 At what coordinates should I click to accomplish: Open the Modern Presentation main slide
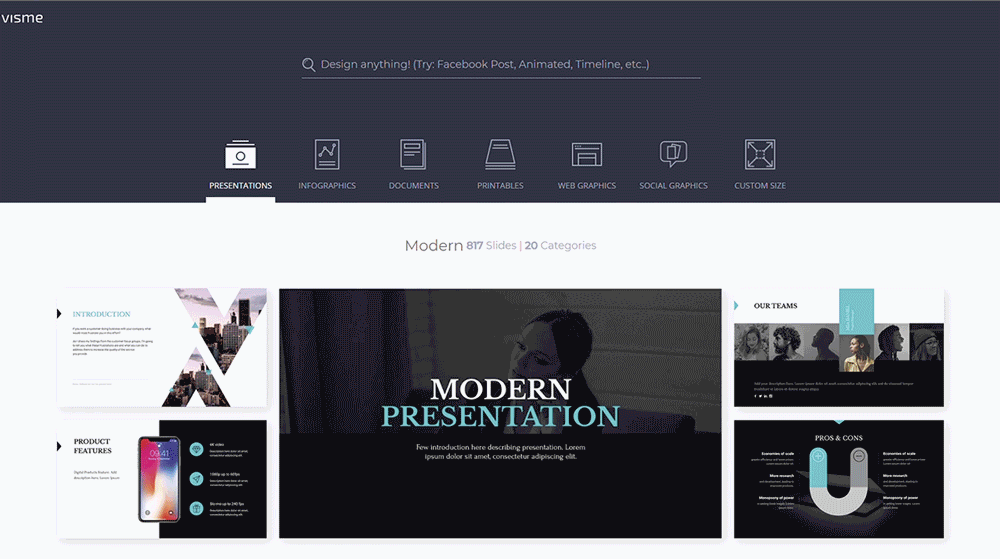coord(500,413)
